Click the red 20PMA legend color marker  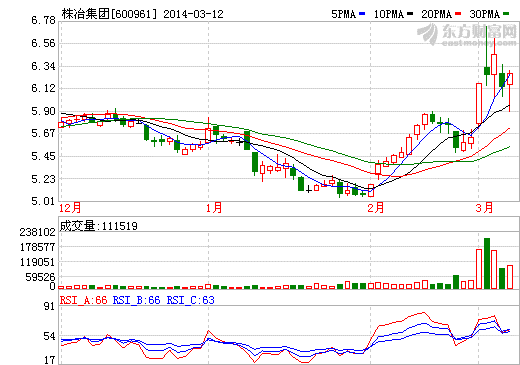tap(458, 14)
